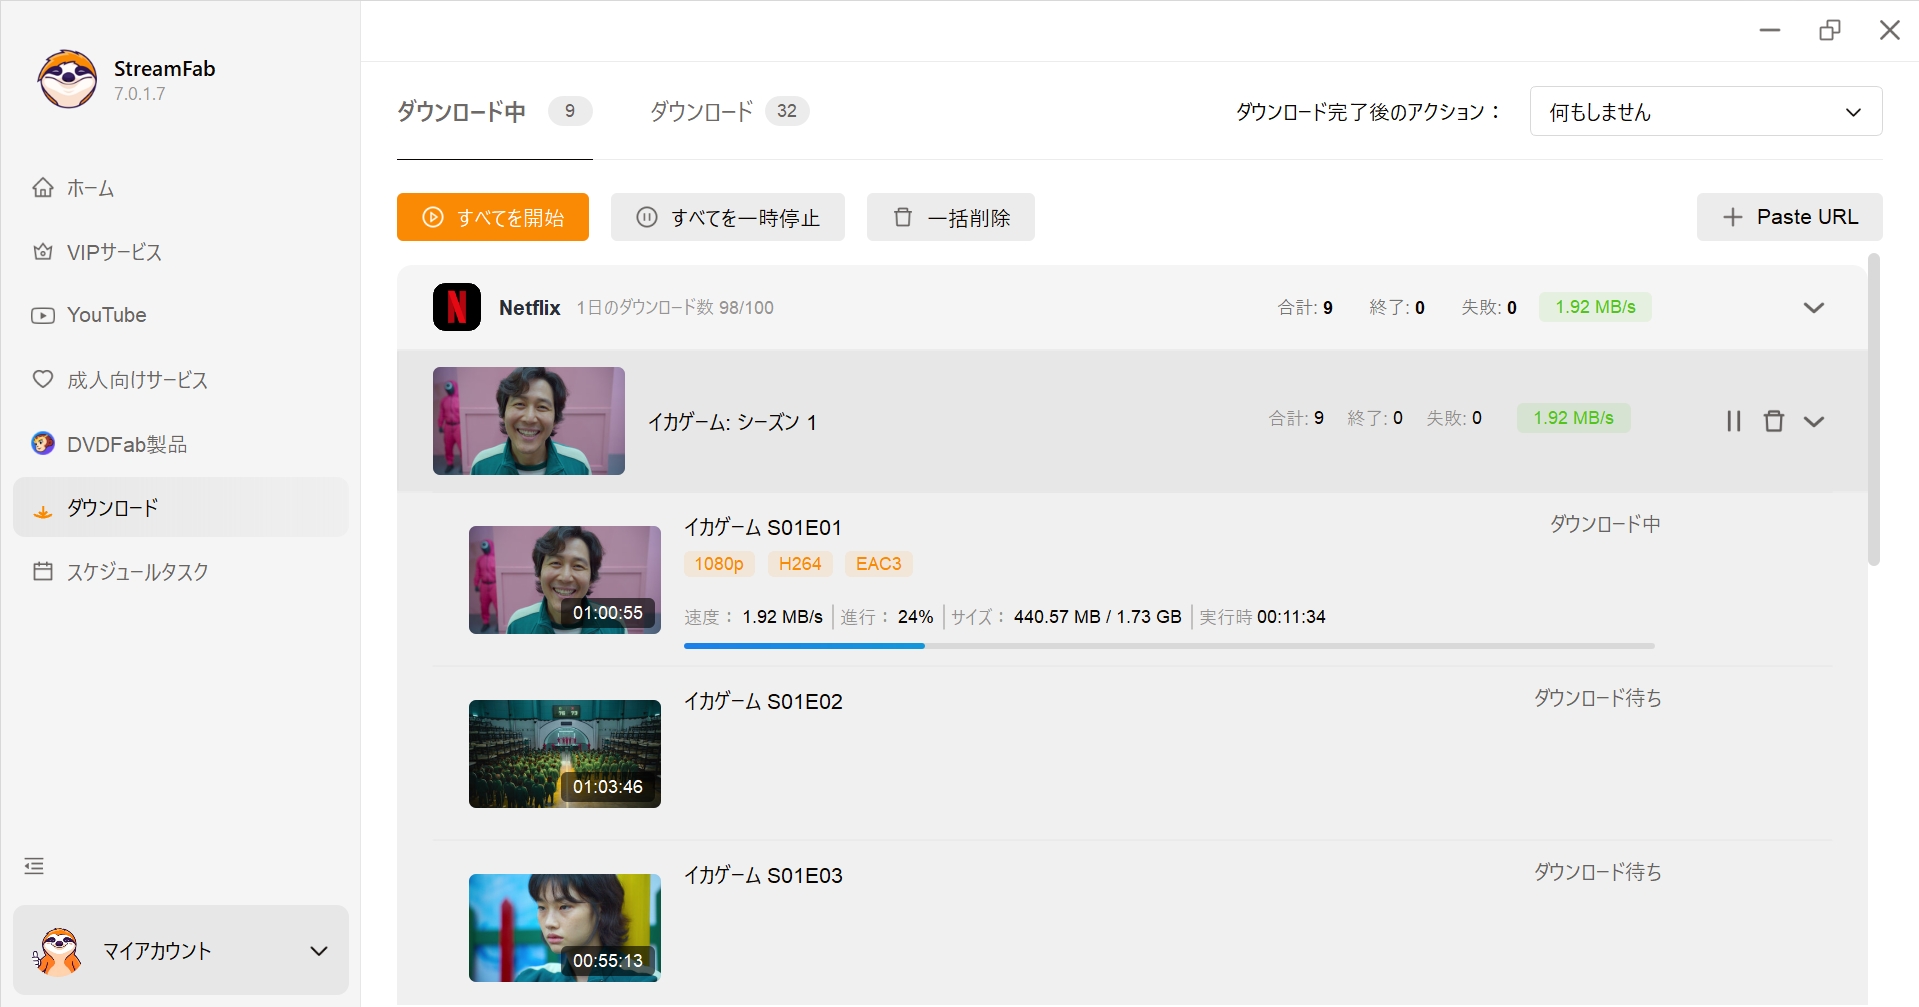Screen dimensions: 1919x1007
Task: Switch to the ダウンロード tab with 32 items
Action: tap(728, 111)
